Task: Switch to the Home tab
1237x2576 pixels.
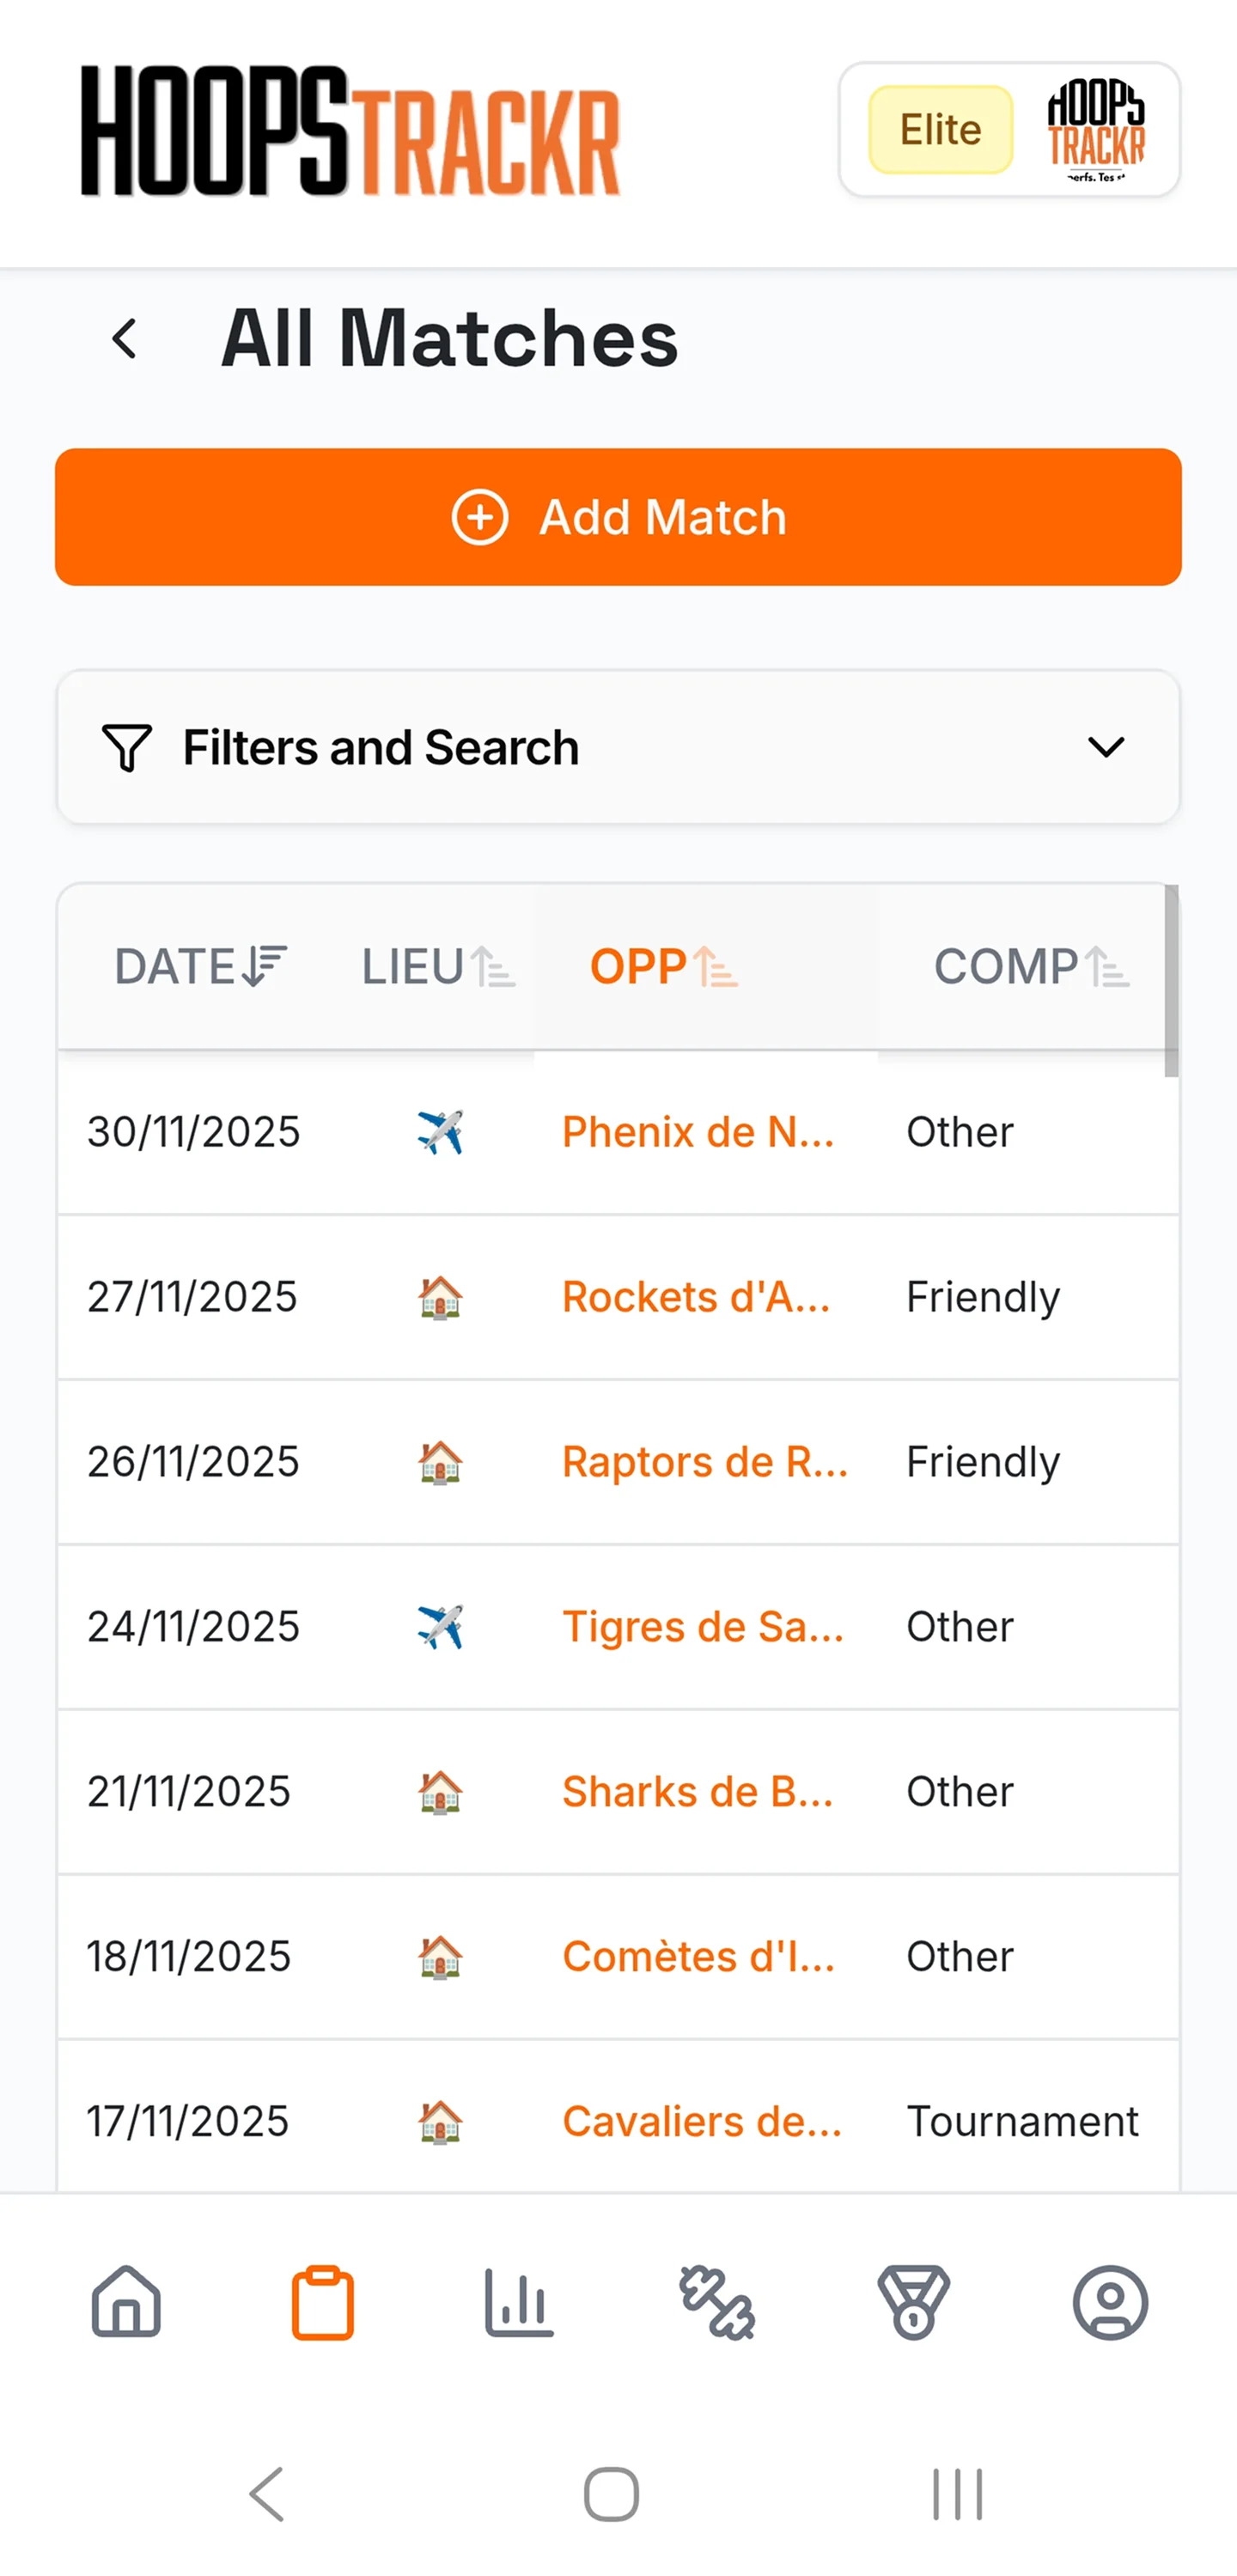Action: pos(124,2301)
